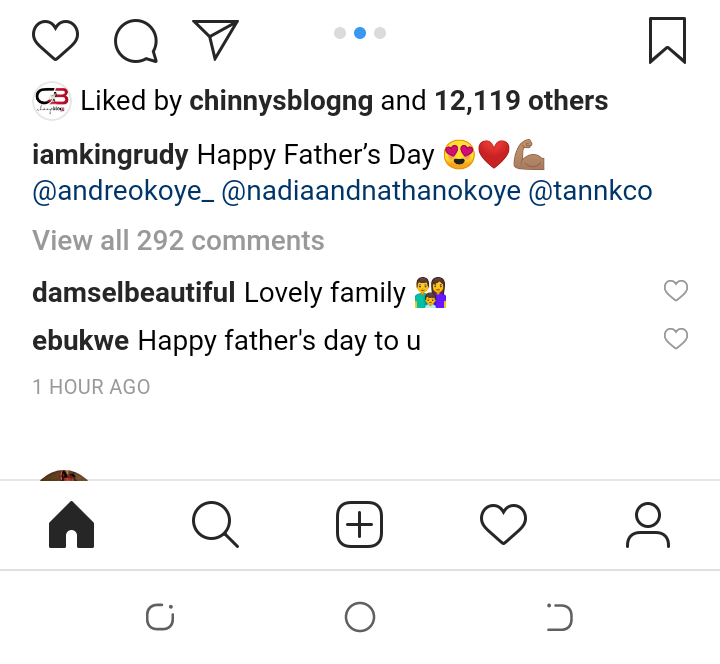Open Profile tab in bottom navigation
The height and width of the screenshot is (664, 720).
pyautogui.click(x=648, y=525)
